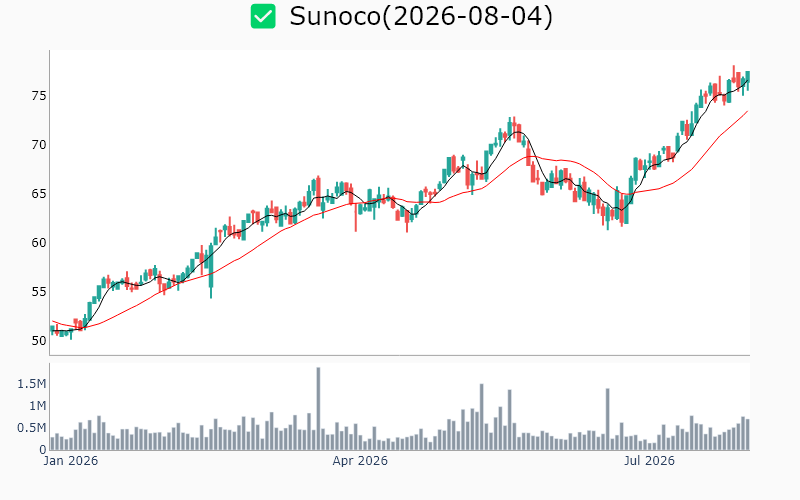Select the tall volume bar in mid May
The height and width of the screenshot is (500, 800).
[x=482, y=417]
